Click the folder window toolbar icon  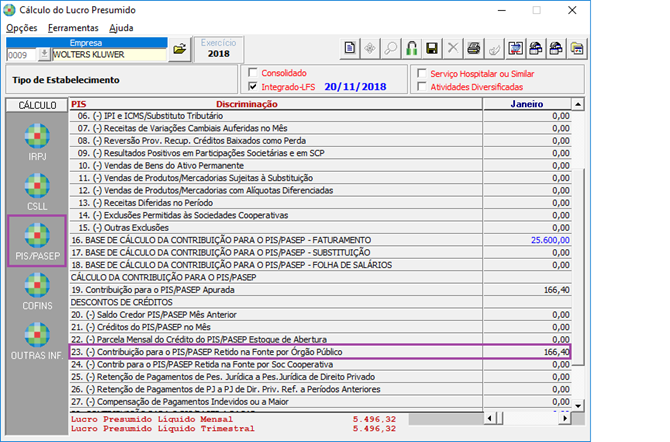(577, 48)
